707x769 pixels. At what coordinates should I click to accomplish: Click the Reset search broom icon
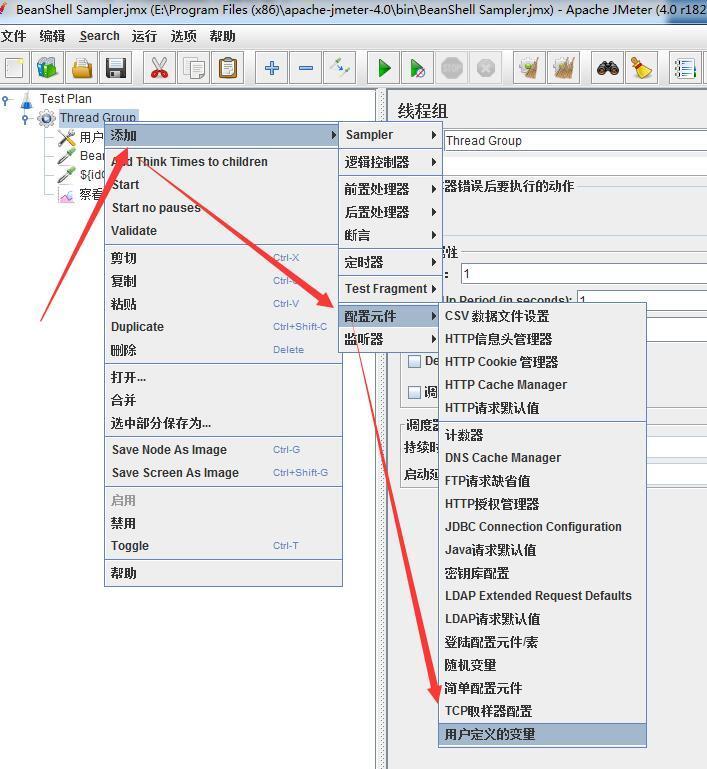(641, 68)
